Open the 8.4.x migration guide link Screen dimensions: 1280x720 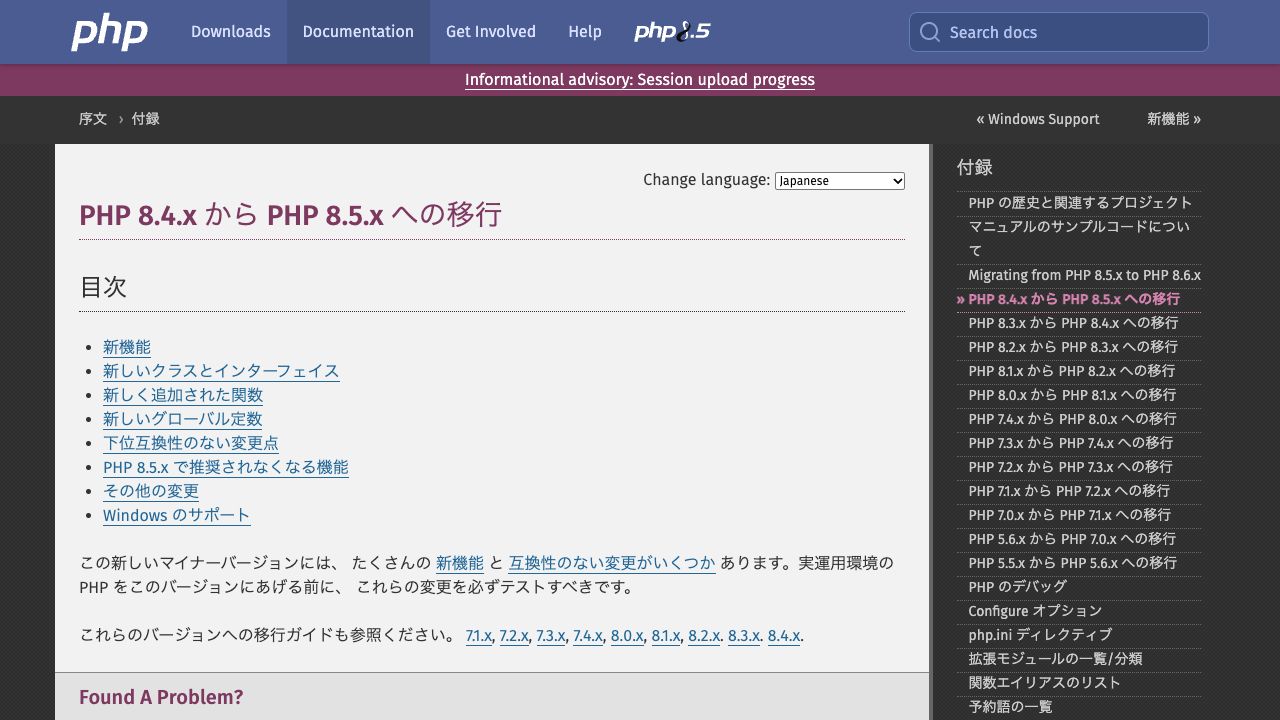(784, 635)
